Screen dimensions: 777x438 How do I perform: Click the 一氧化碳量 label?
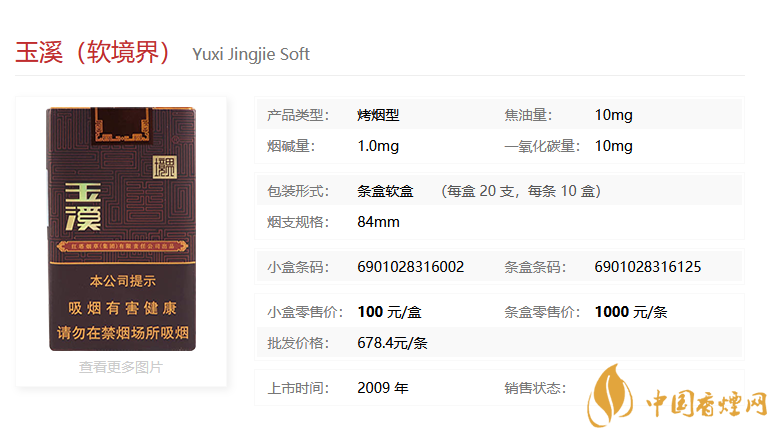tap(542, 146)
